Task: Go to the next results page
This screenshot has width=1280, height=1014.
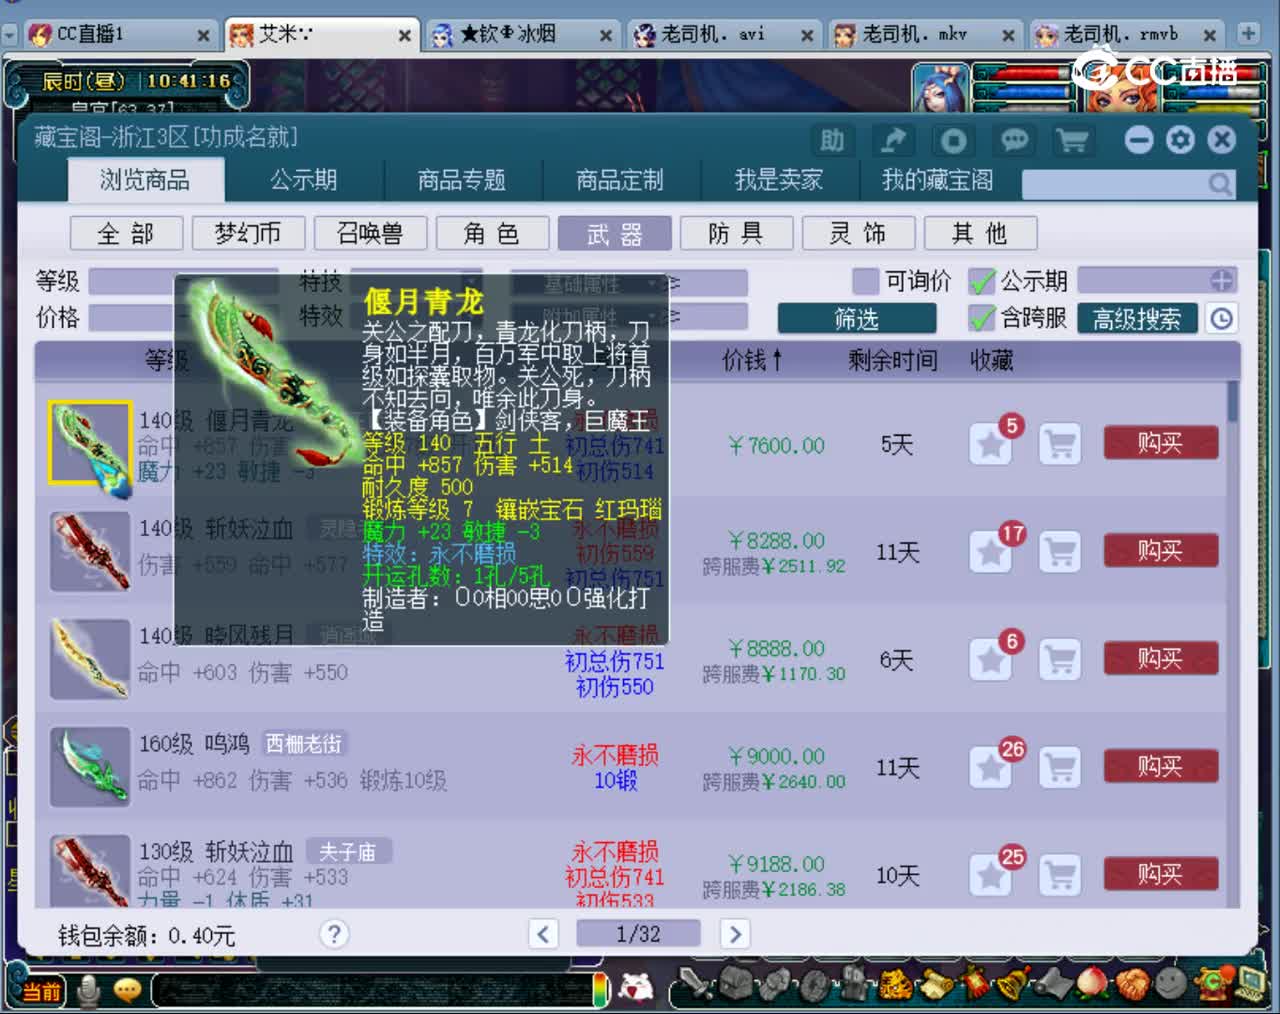Action: tap(735, 934)
